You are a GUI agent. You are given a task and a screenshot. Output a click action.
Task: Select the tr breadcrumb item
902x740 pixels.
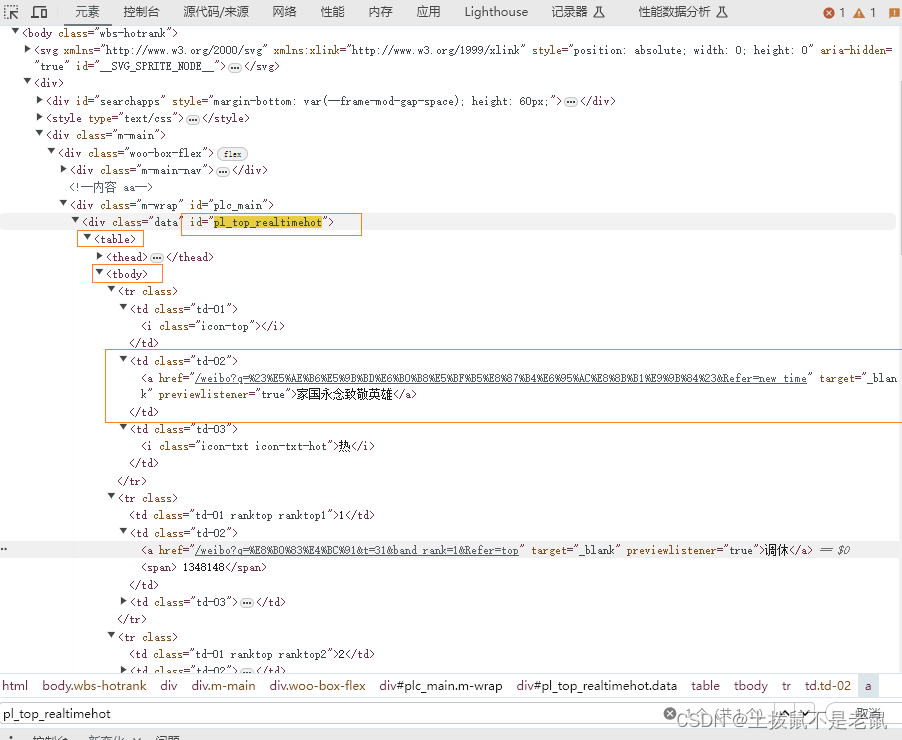tap(786, 686)
